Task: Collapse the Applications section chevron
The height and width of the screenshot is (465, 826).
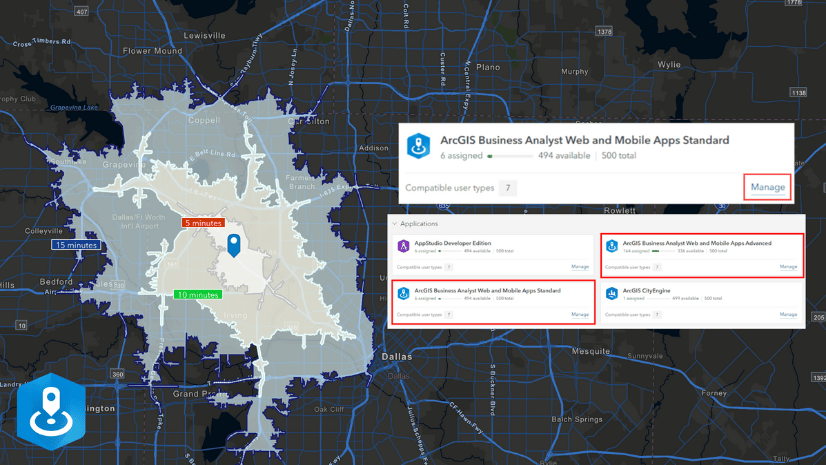Action: pyautogui.click(x=395, y=224)
